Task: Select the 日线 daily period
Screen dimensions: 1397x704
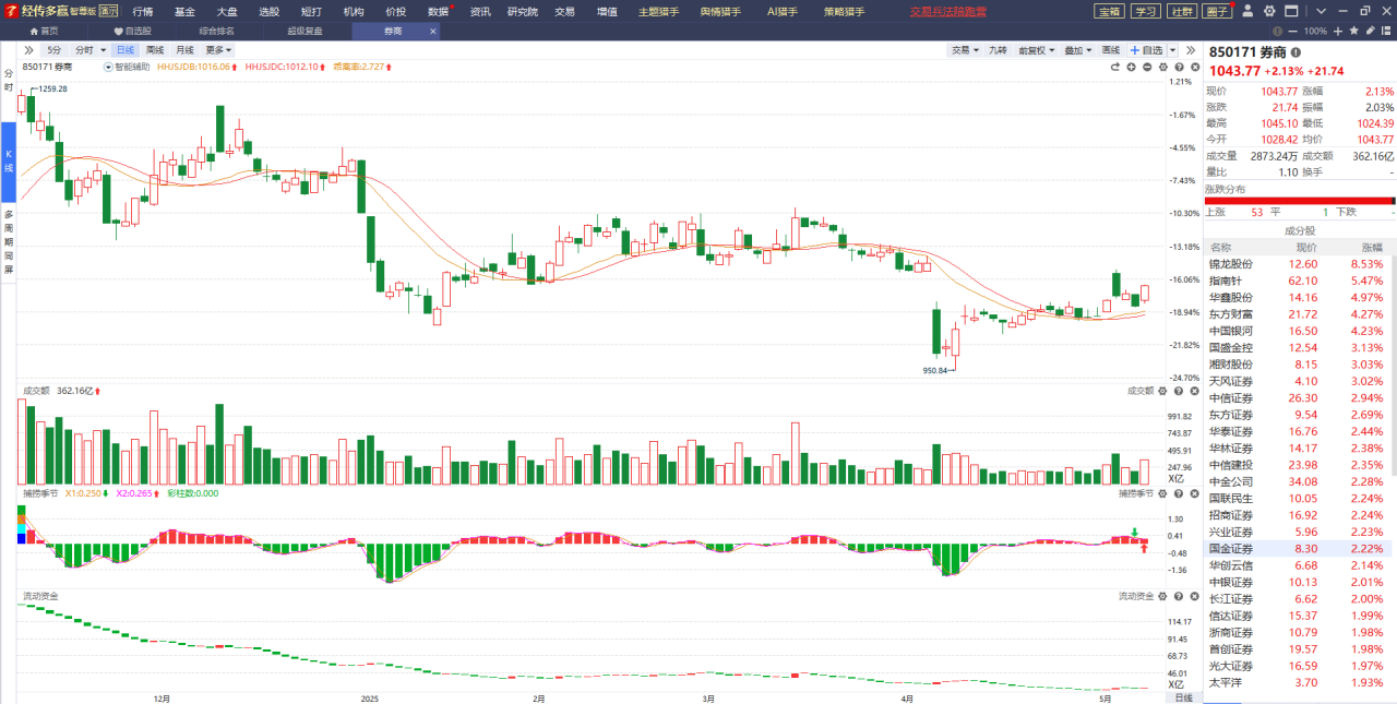Action: pyautogui.click(x=125, y=50)
